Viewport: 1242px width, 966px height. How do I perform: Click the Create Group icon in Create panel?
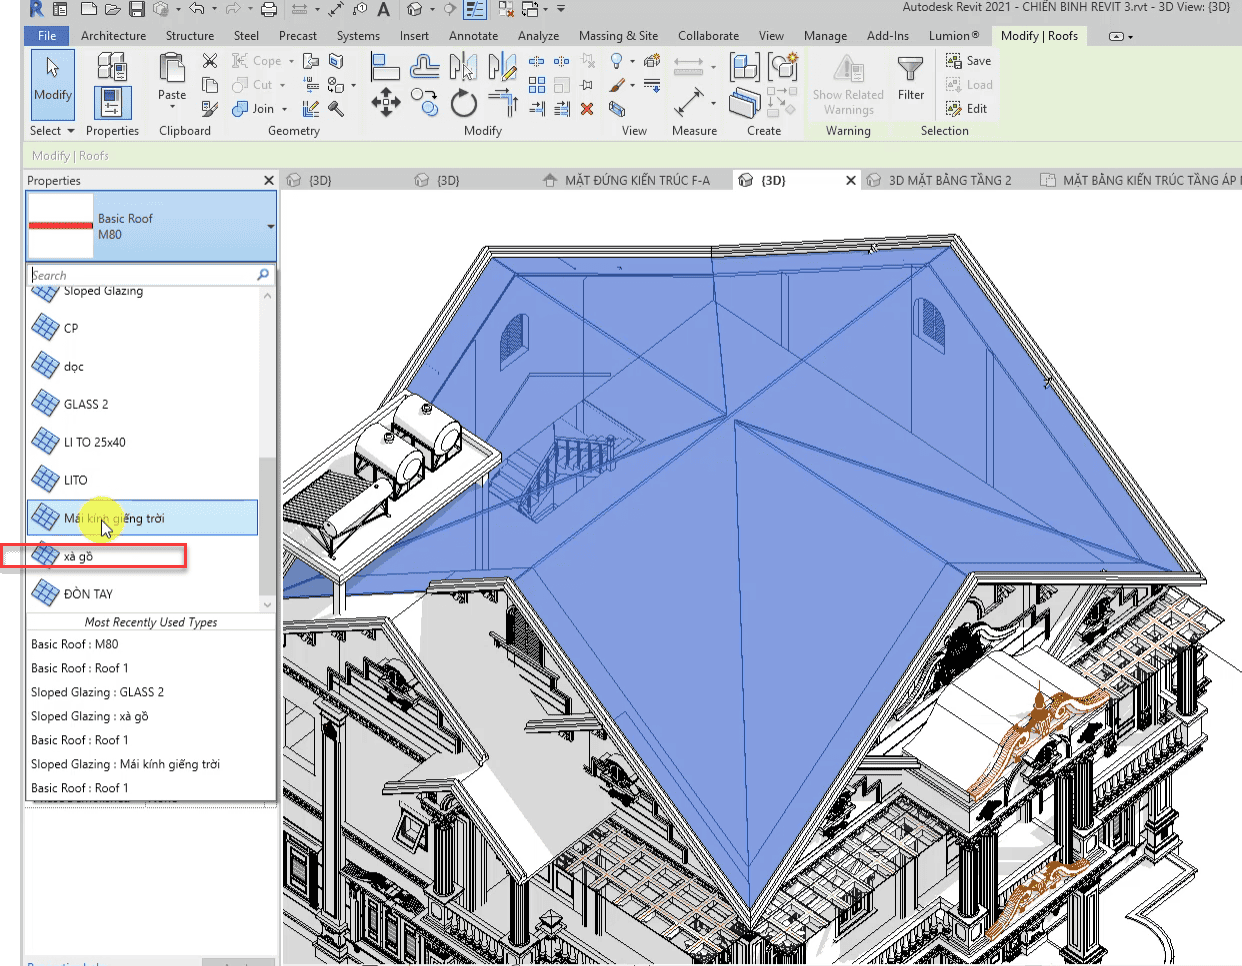(x=783, y=67)
